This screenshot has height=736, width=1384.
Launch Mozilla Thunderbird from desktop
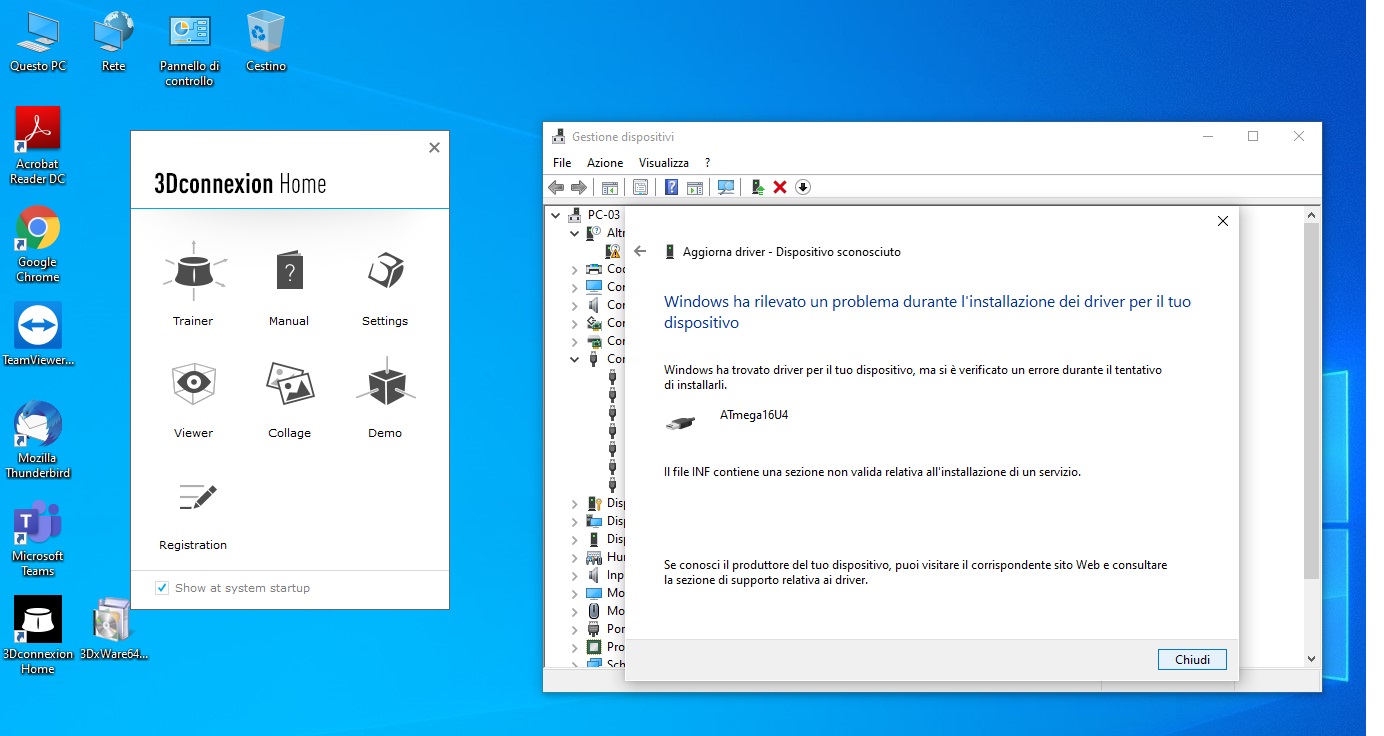tap(38, 441)
